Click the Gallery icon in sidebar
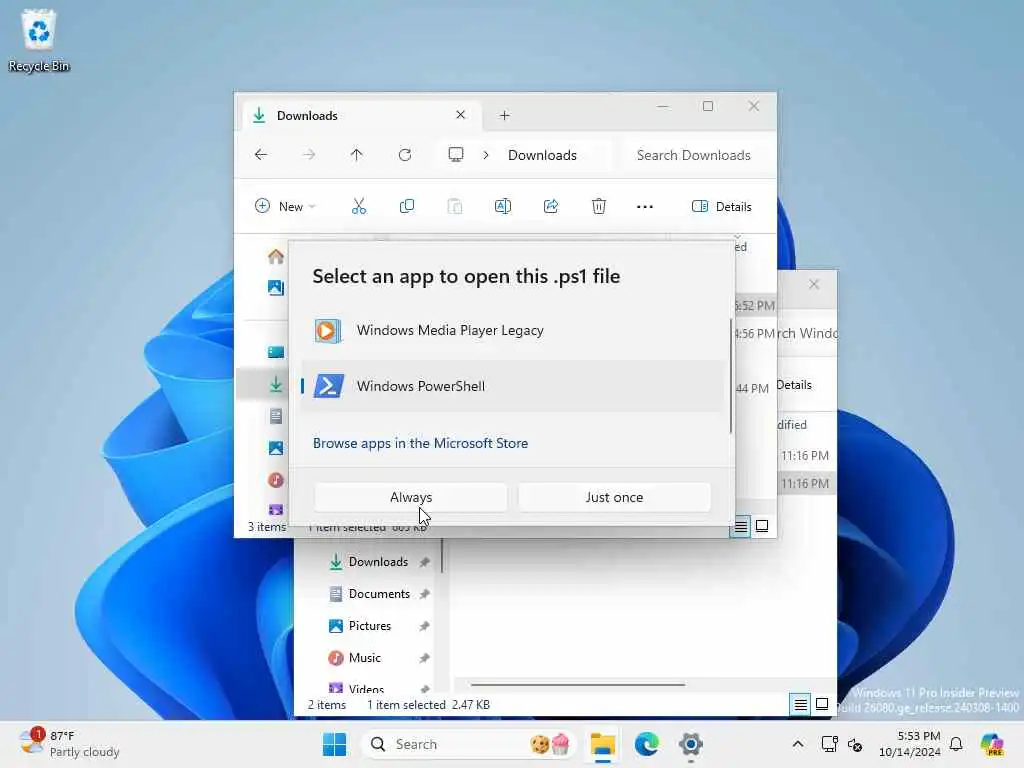This screenshot has height=768, width=1024. (276, 287)
